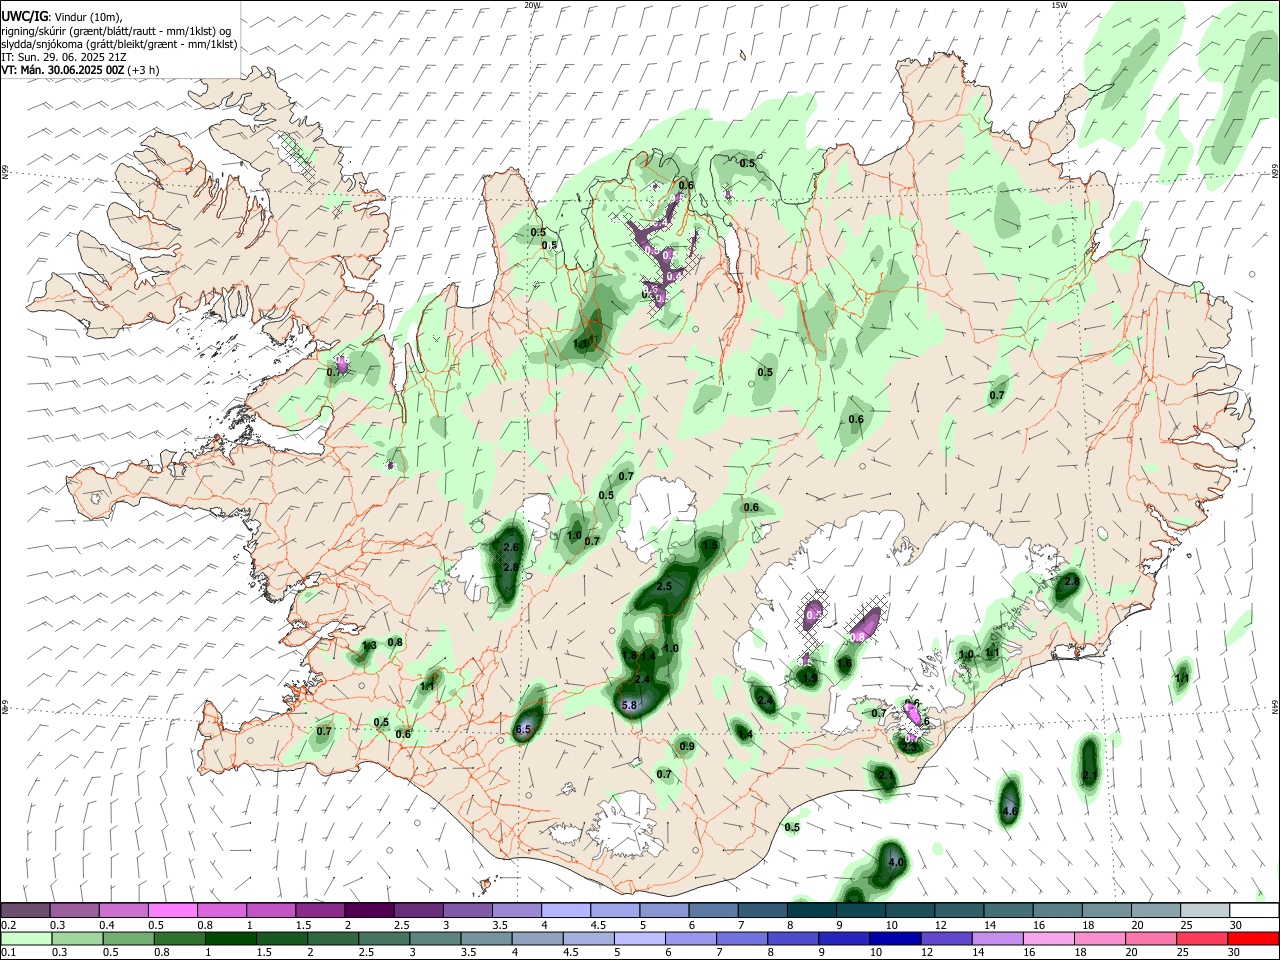This screenshot has height=960, width=1280.
Task: Click the '15W' longitude label
Action: click(1059, 5)
